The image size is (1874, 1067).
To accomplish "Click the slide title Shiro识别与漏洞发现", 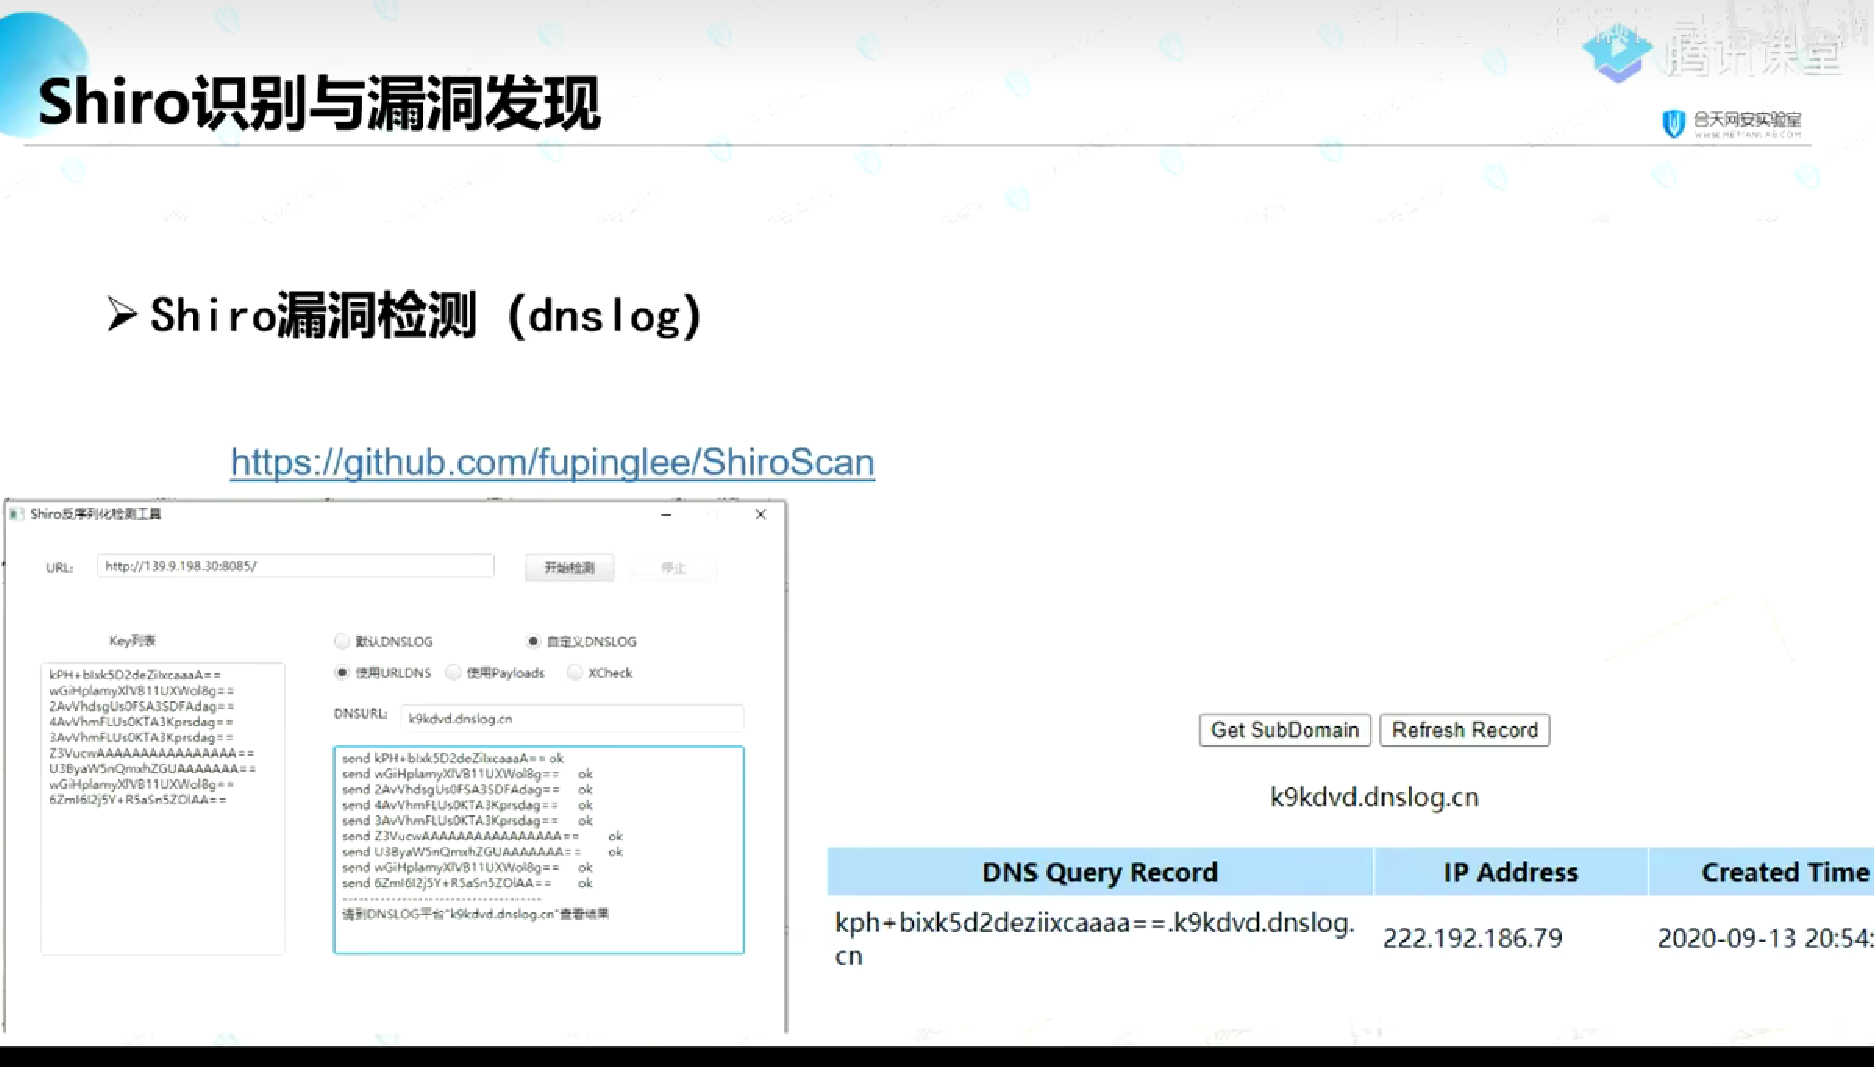I will point(319,103).
